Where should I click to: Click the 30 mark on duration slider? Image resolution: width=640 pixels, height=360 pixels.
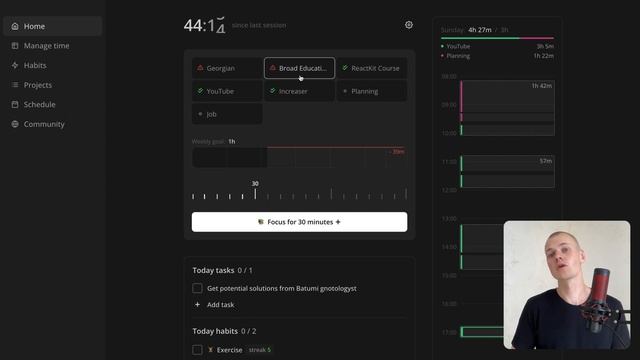(255, 191)
